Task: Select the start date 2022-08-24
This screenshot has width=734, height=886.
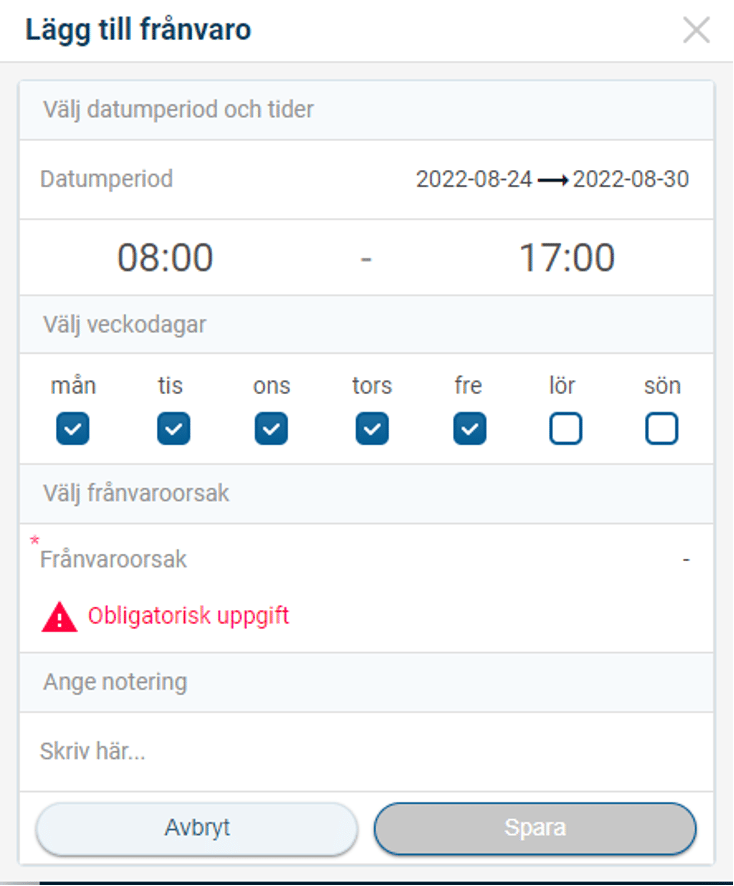Action: click(x=474, y=180)
